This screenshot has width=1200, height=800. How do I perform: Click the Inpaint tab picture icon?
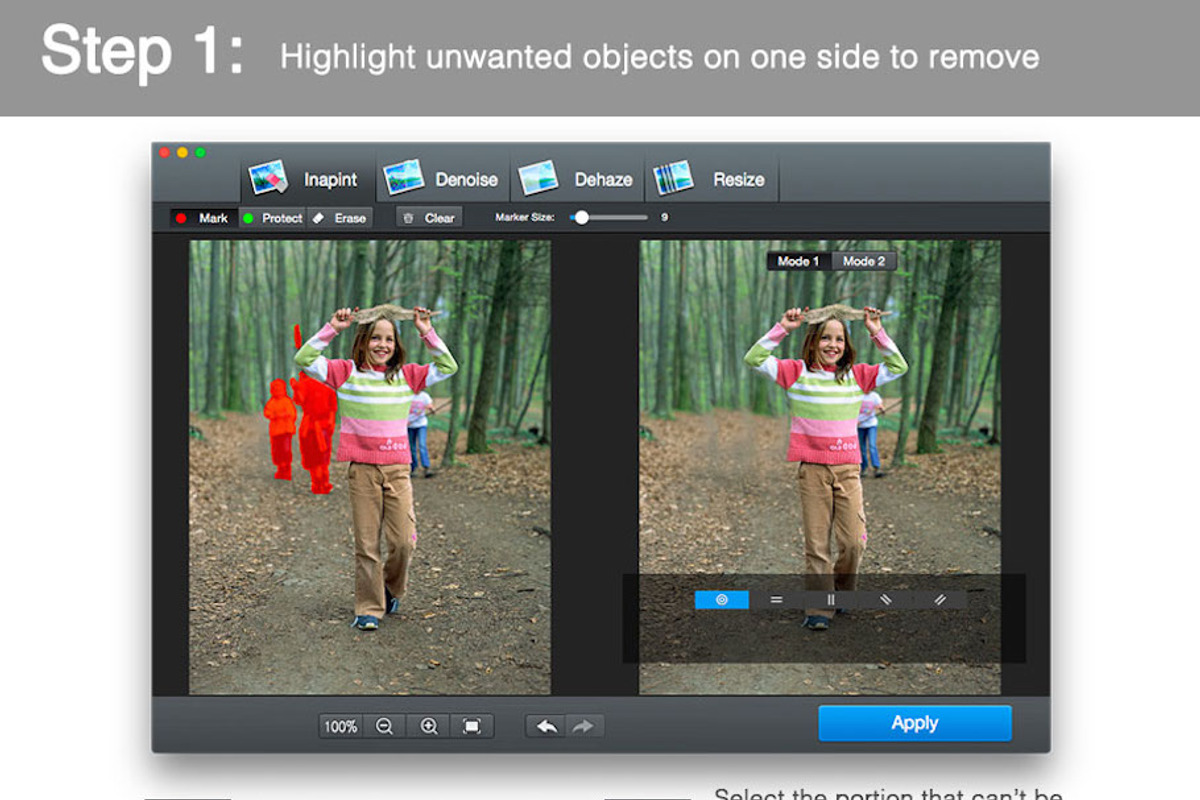click(268, 178)
